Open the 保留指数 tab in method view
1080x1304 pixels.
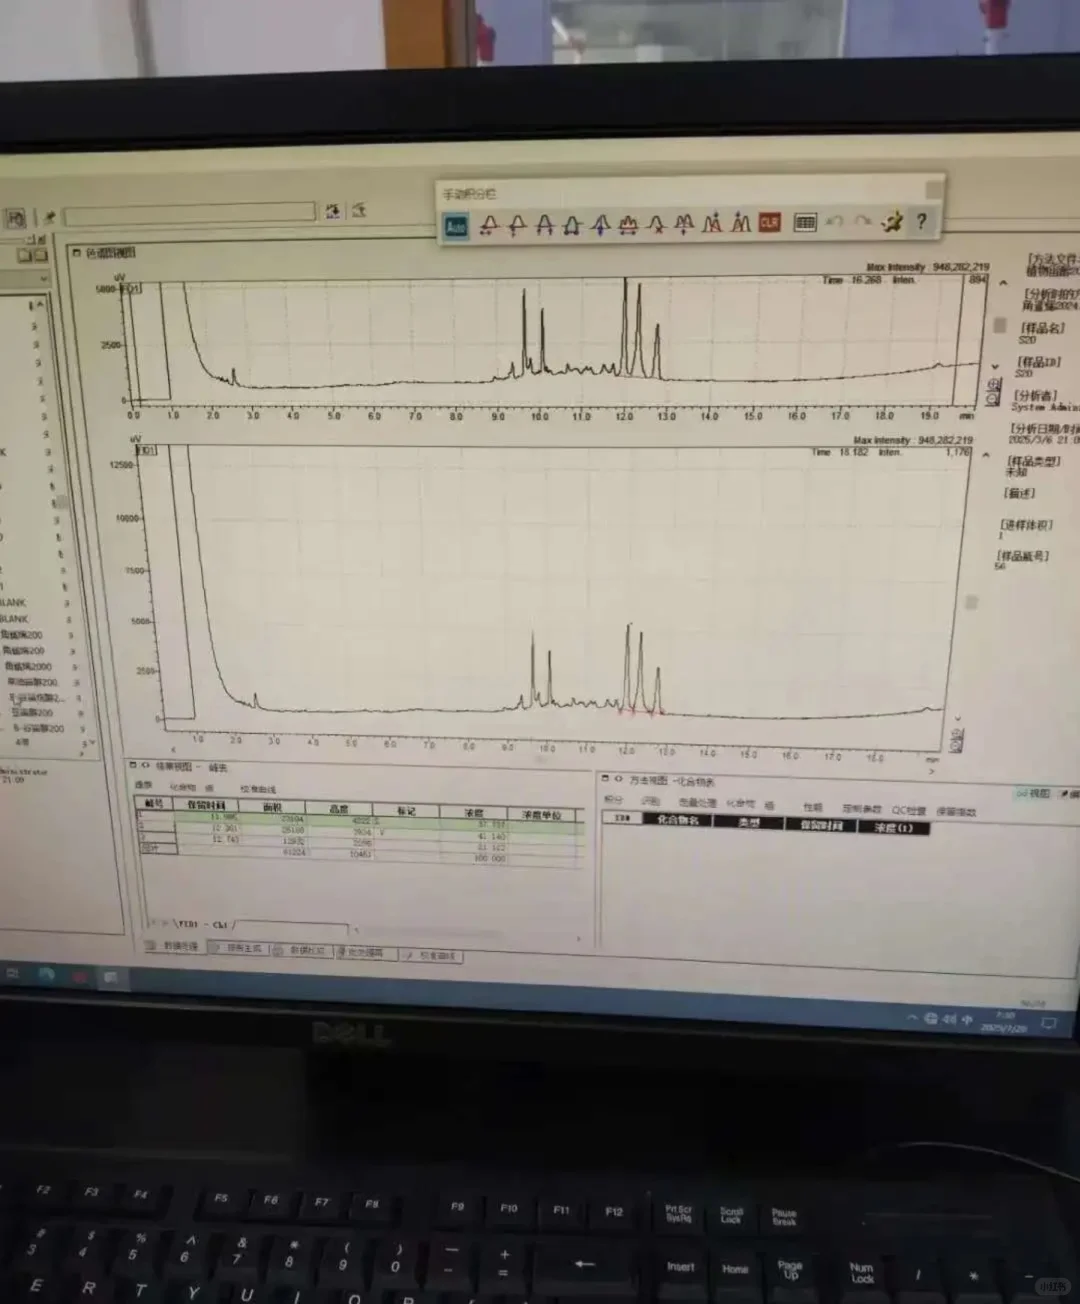tap(956, 812)
